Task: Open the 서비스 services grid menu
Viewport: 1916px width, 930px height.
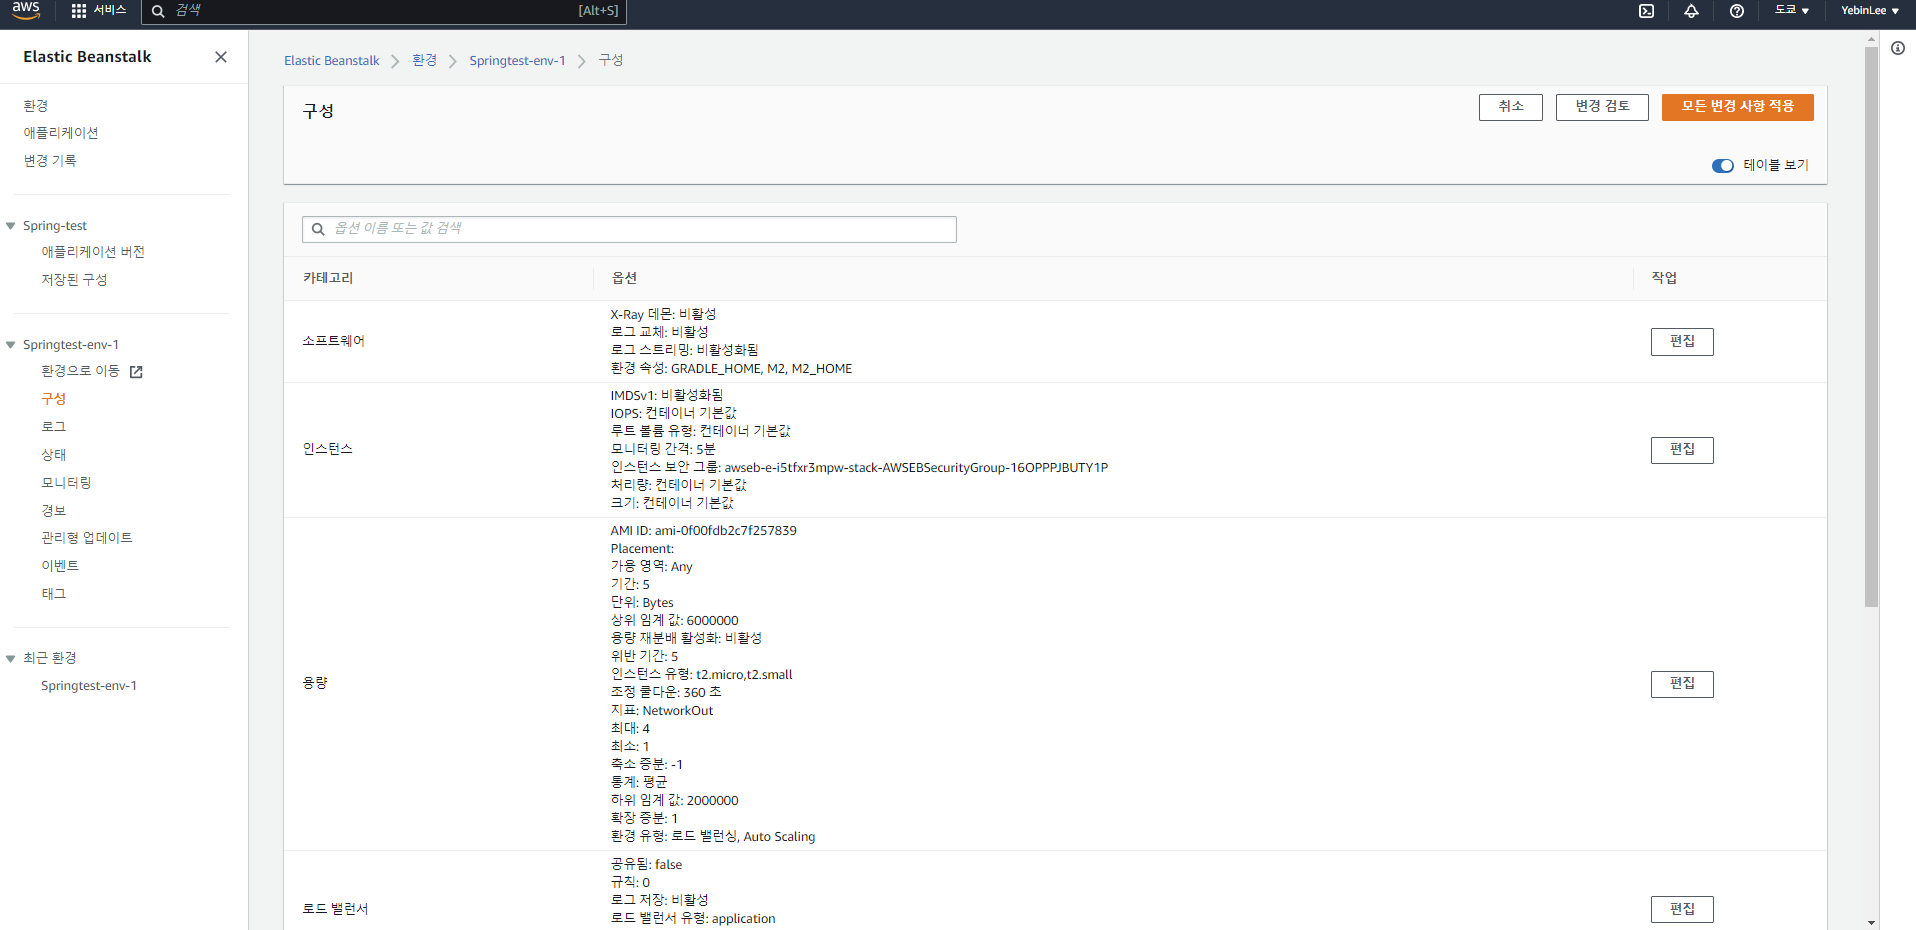Action: click(x=99, y=10)
